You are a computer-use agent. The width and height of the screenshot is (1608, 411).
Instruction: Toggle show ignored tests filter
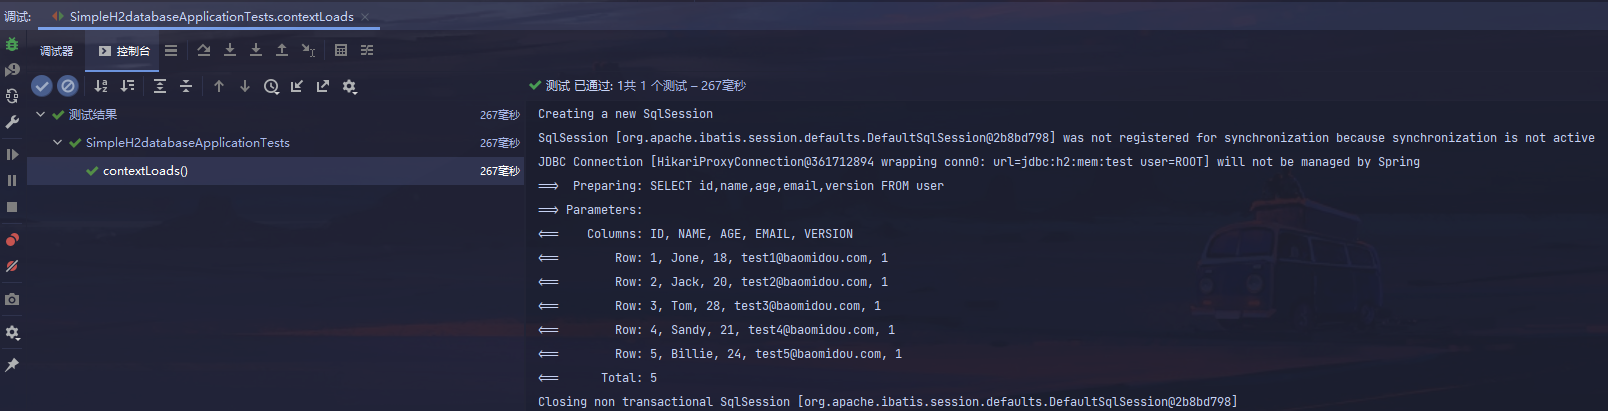point(67,86)
